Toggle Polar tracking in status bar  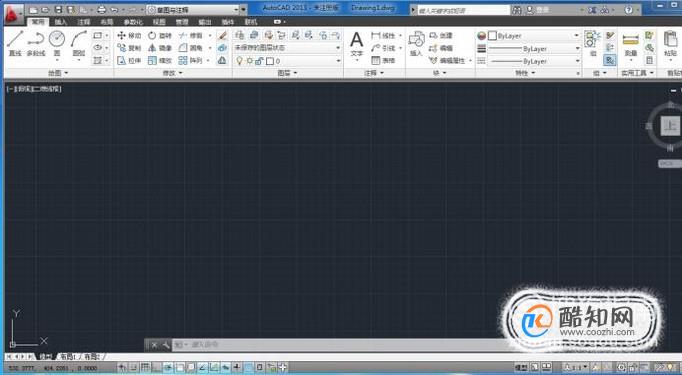[x=168, y=368]
